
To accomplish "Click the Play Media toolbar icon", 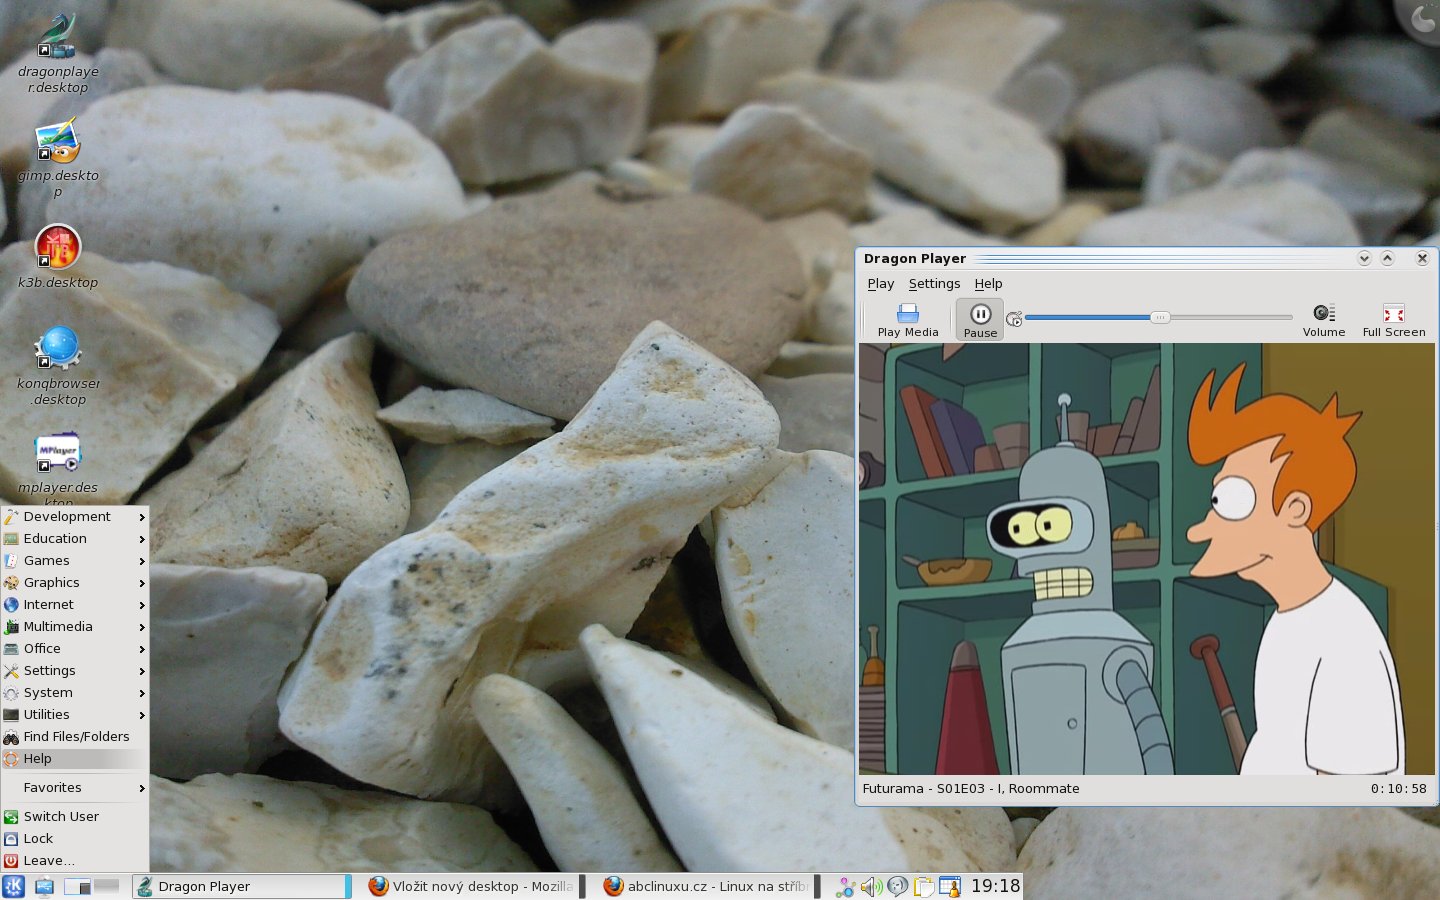I will click(x=907, y=320).
